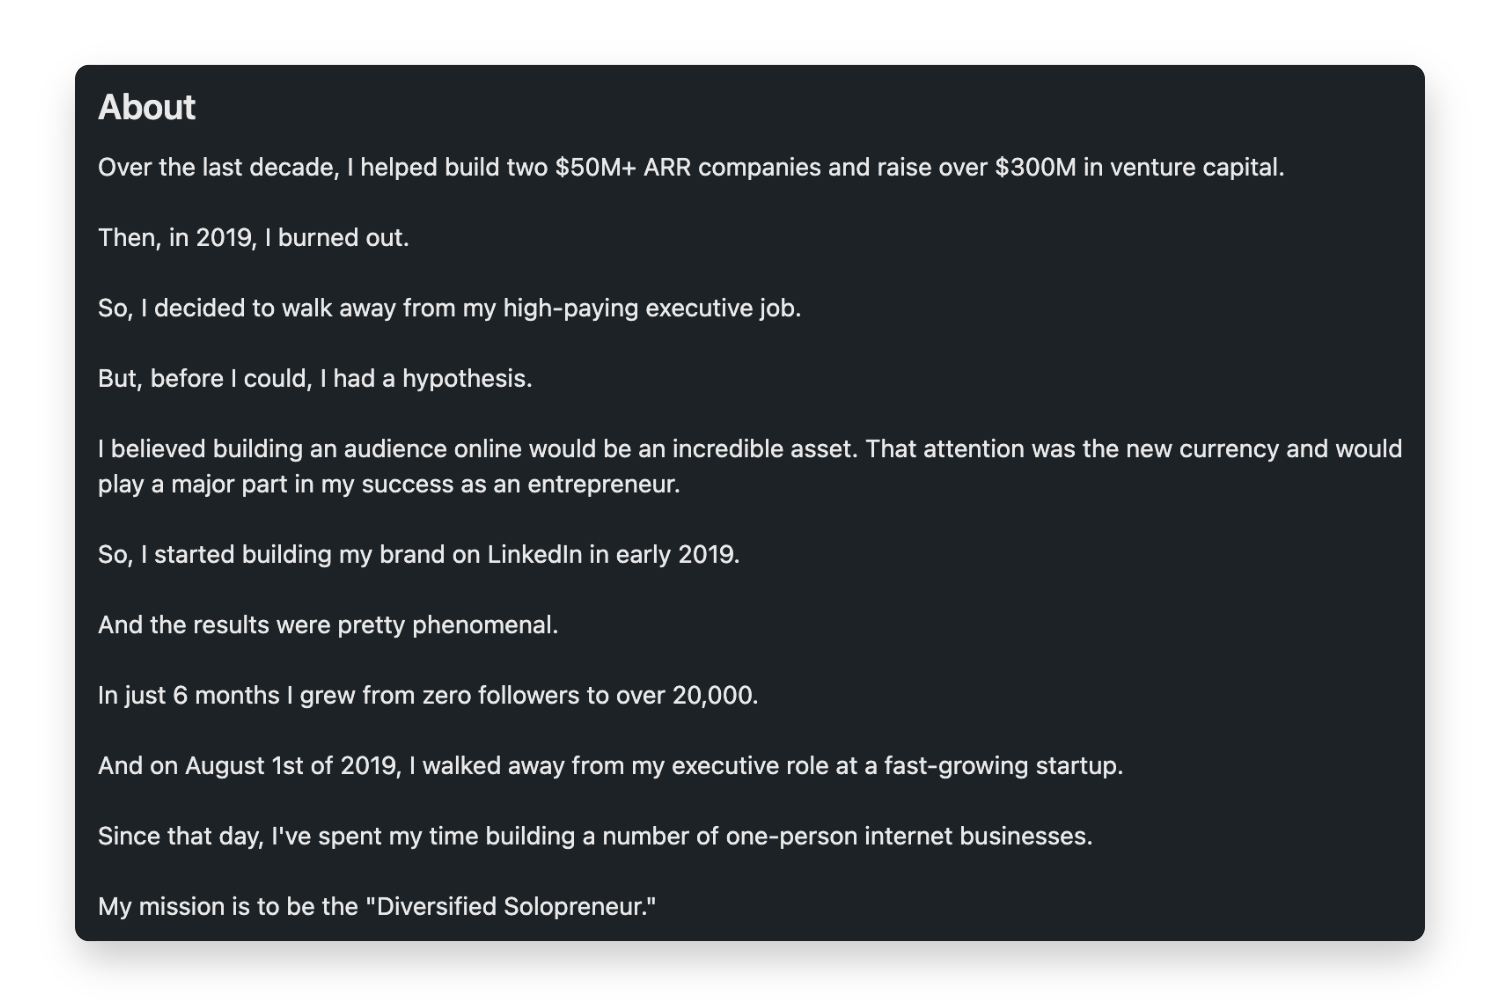
Task: Click the line "play a major part in my success"
Action: point(389,484)
